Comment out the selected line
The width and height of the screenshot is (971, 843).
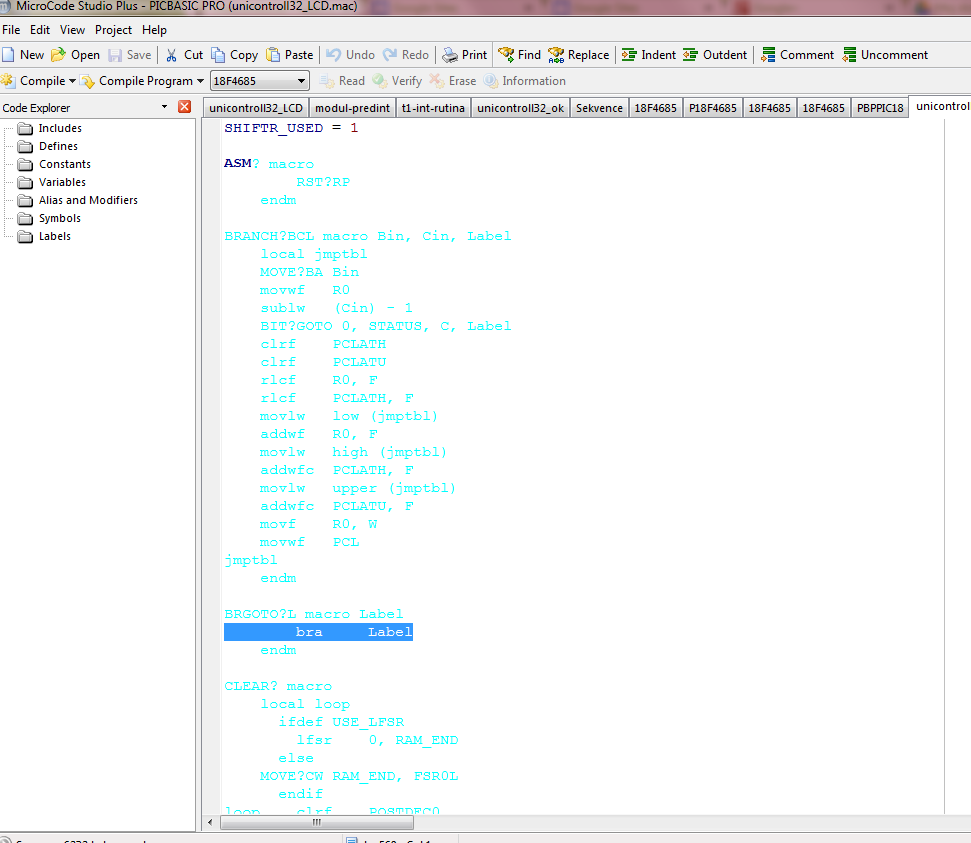[x=768, y=55]
